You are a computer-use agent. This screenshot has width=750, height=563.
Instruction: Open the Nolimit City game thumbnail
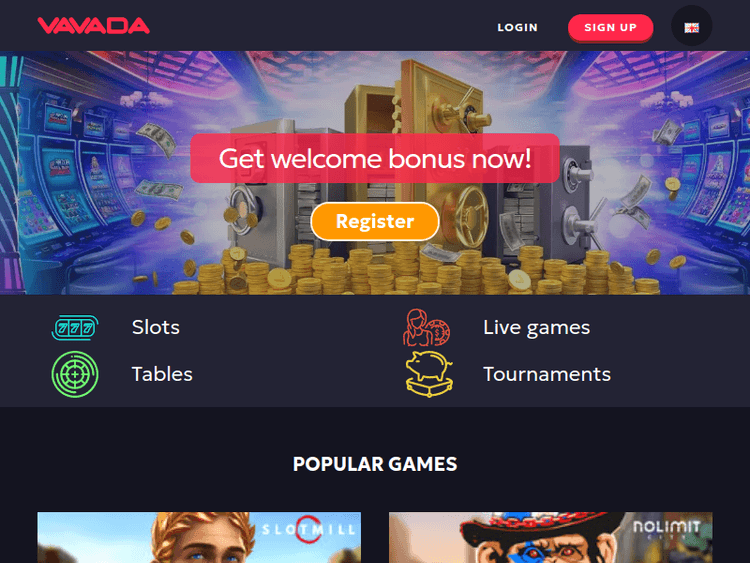tap(551, 538)
